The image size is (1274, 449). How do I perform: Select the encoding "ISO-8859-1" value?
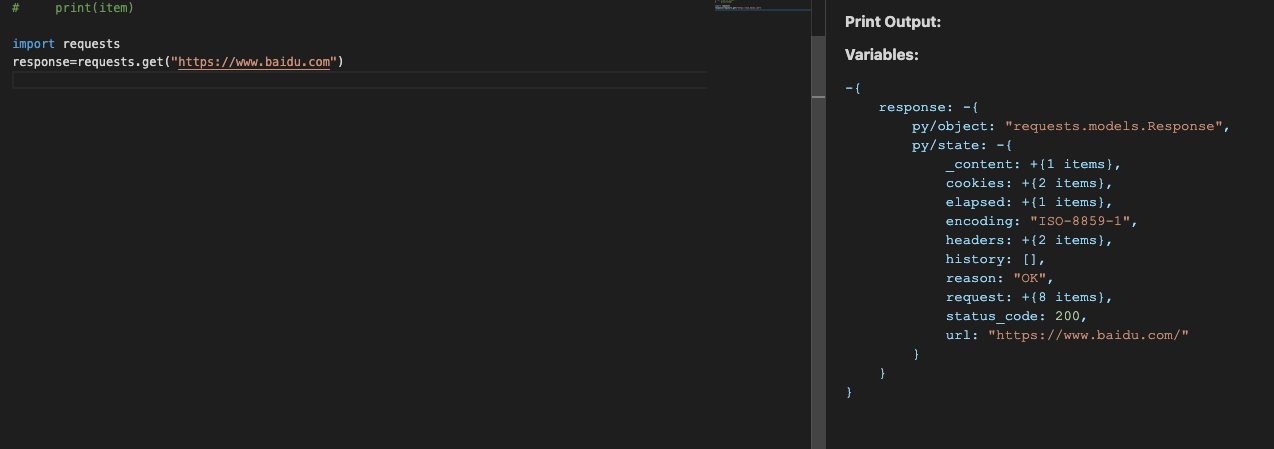coord(1080,221)
